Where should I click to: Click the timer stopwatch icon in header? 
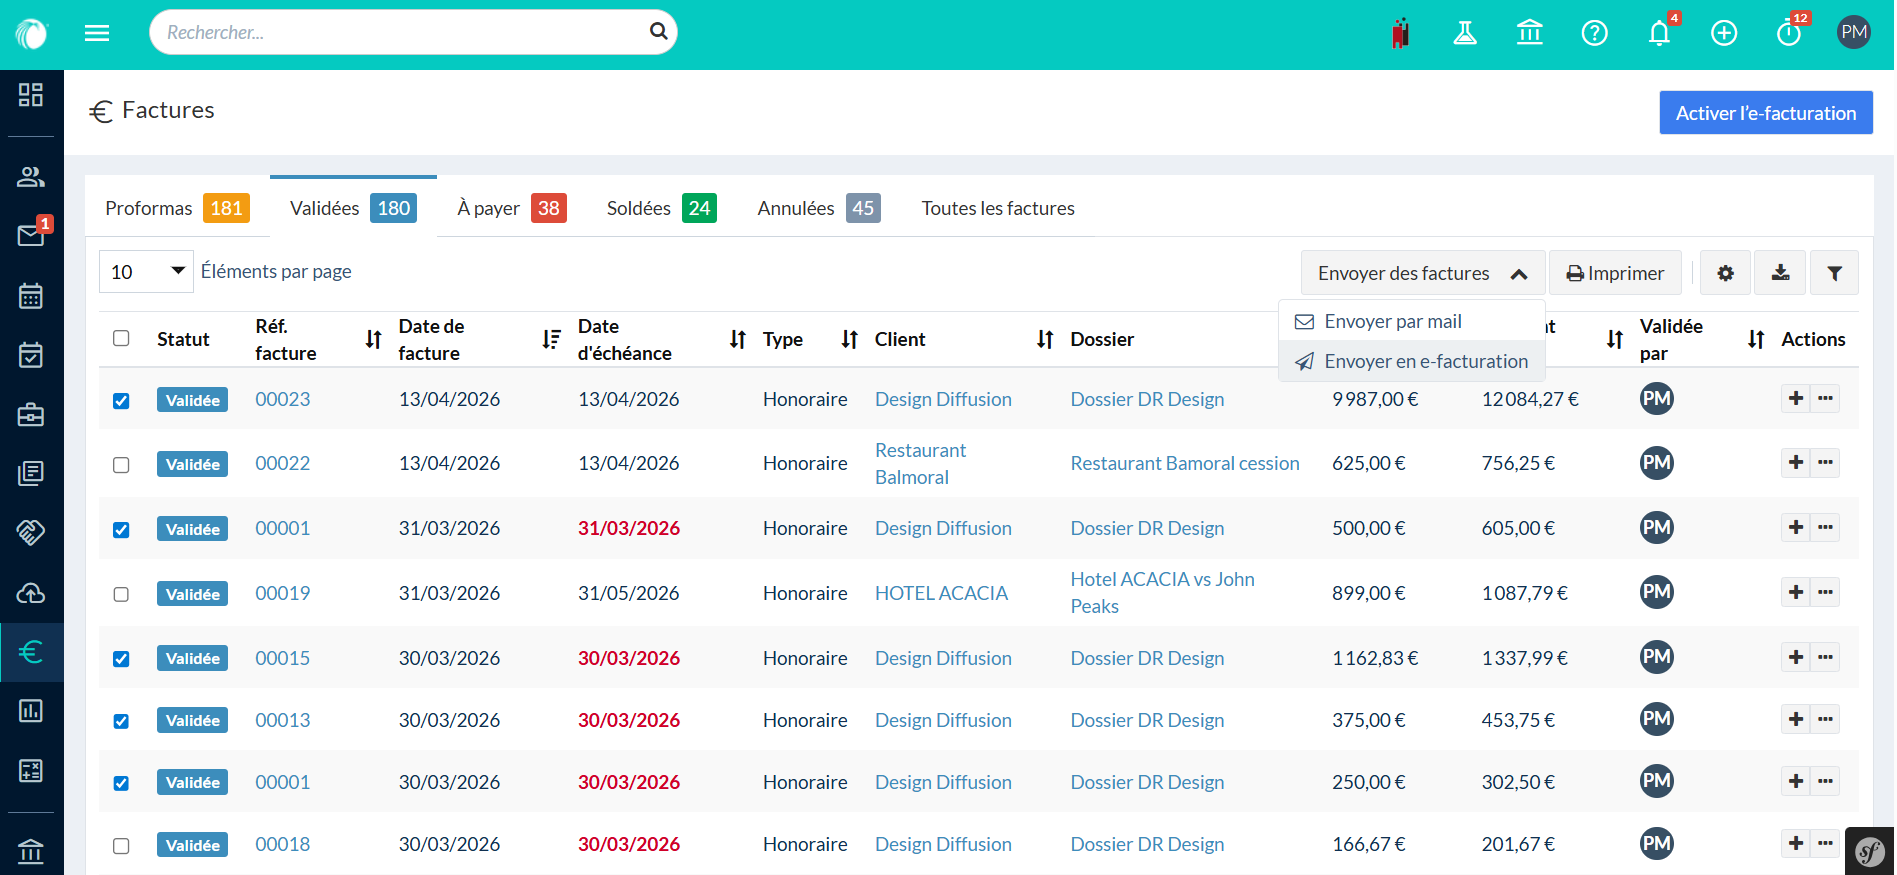pyautogui.click(x=1788, y=33)
